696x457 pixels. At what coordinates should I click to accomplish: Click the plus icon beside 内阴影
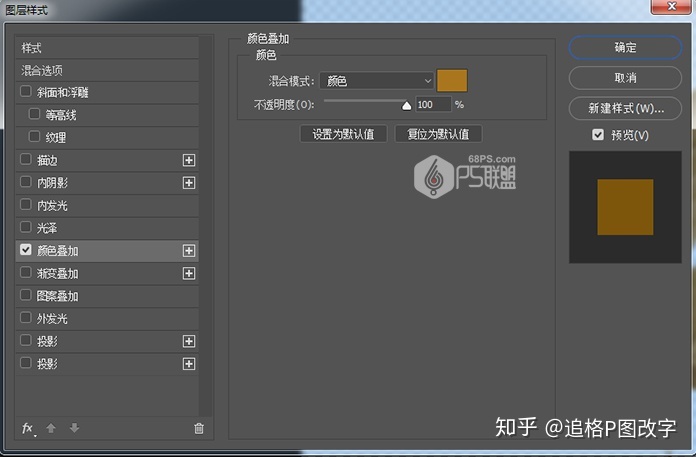point(189,183)
